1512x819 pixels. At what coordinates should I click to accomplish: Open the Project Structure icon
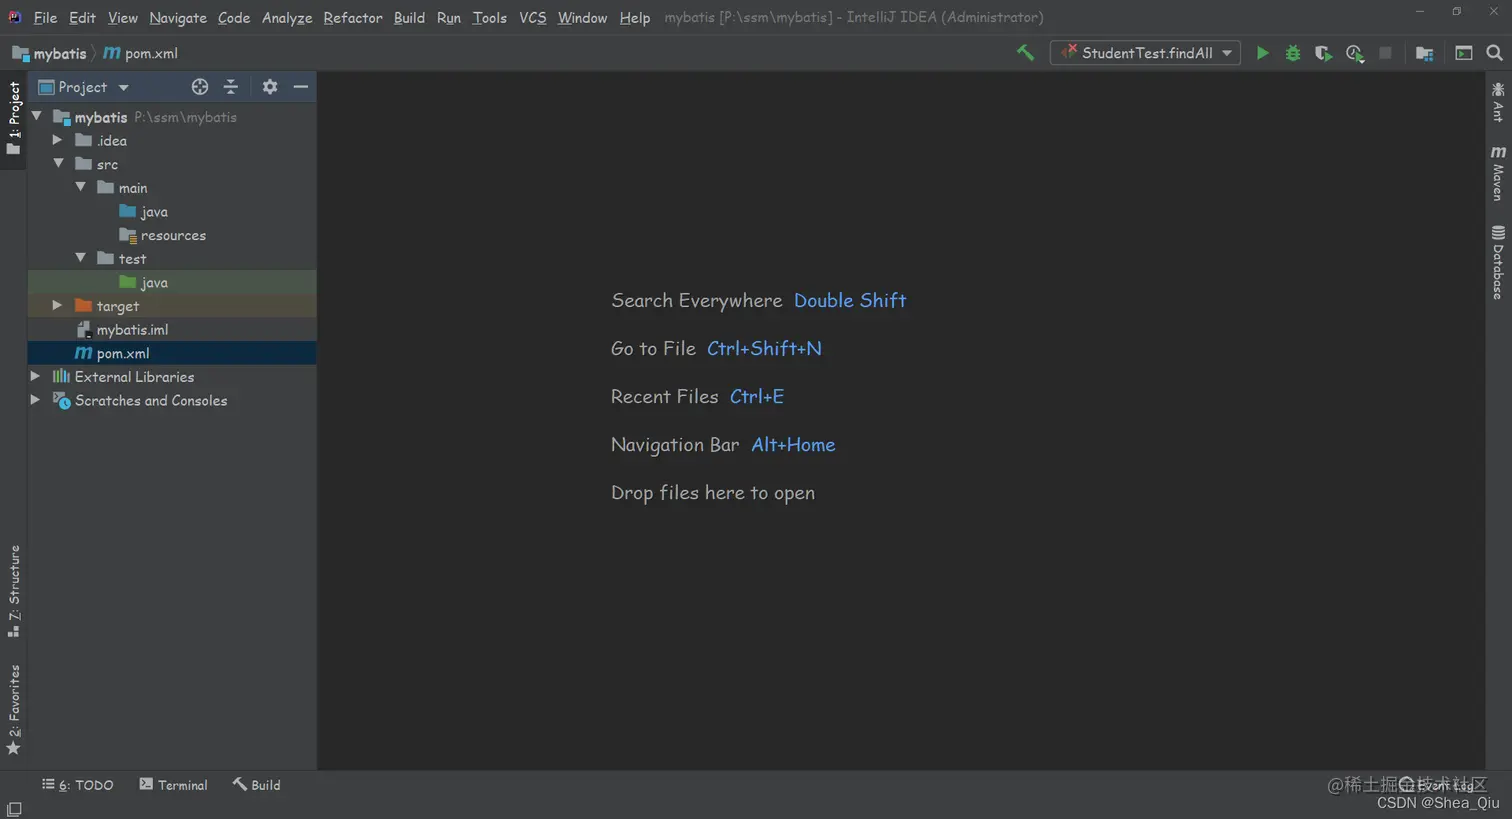(1424, 53)
